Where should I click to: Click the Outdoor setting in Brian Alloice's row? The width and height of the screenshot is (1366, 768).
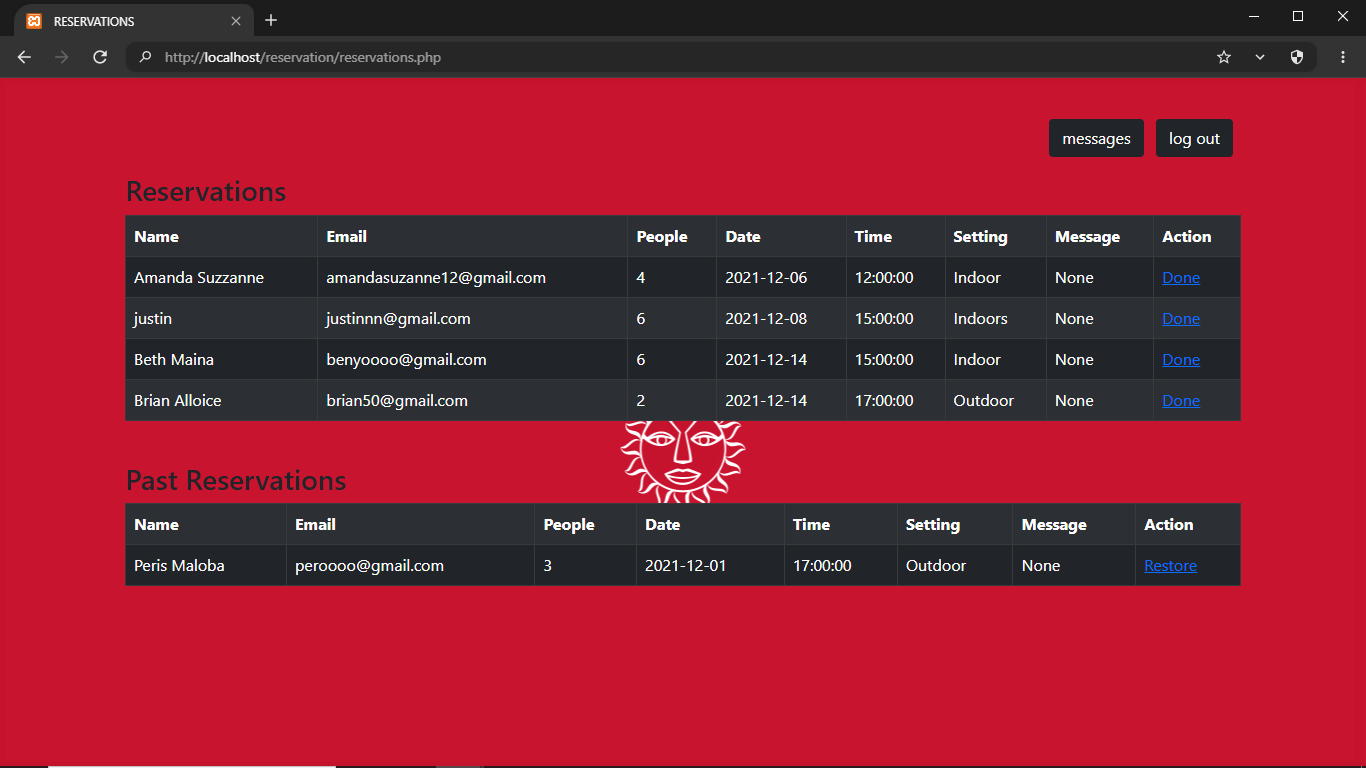[x=983, y=401]
